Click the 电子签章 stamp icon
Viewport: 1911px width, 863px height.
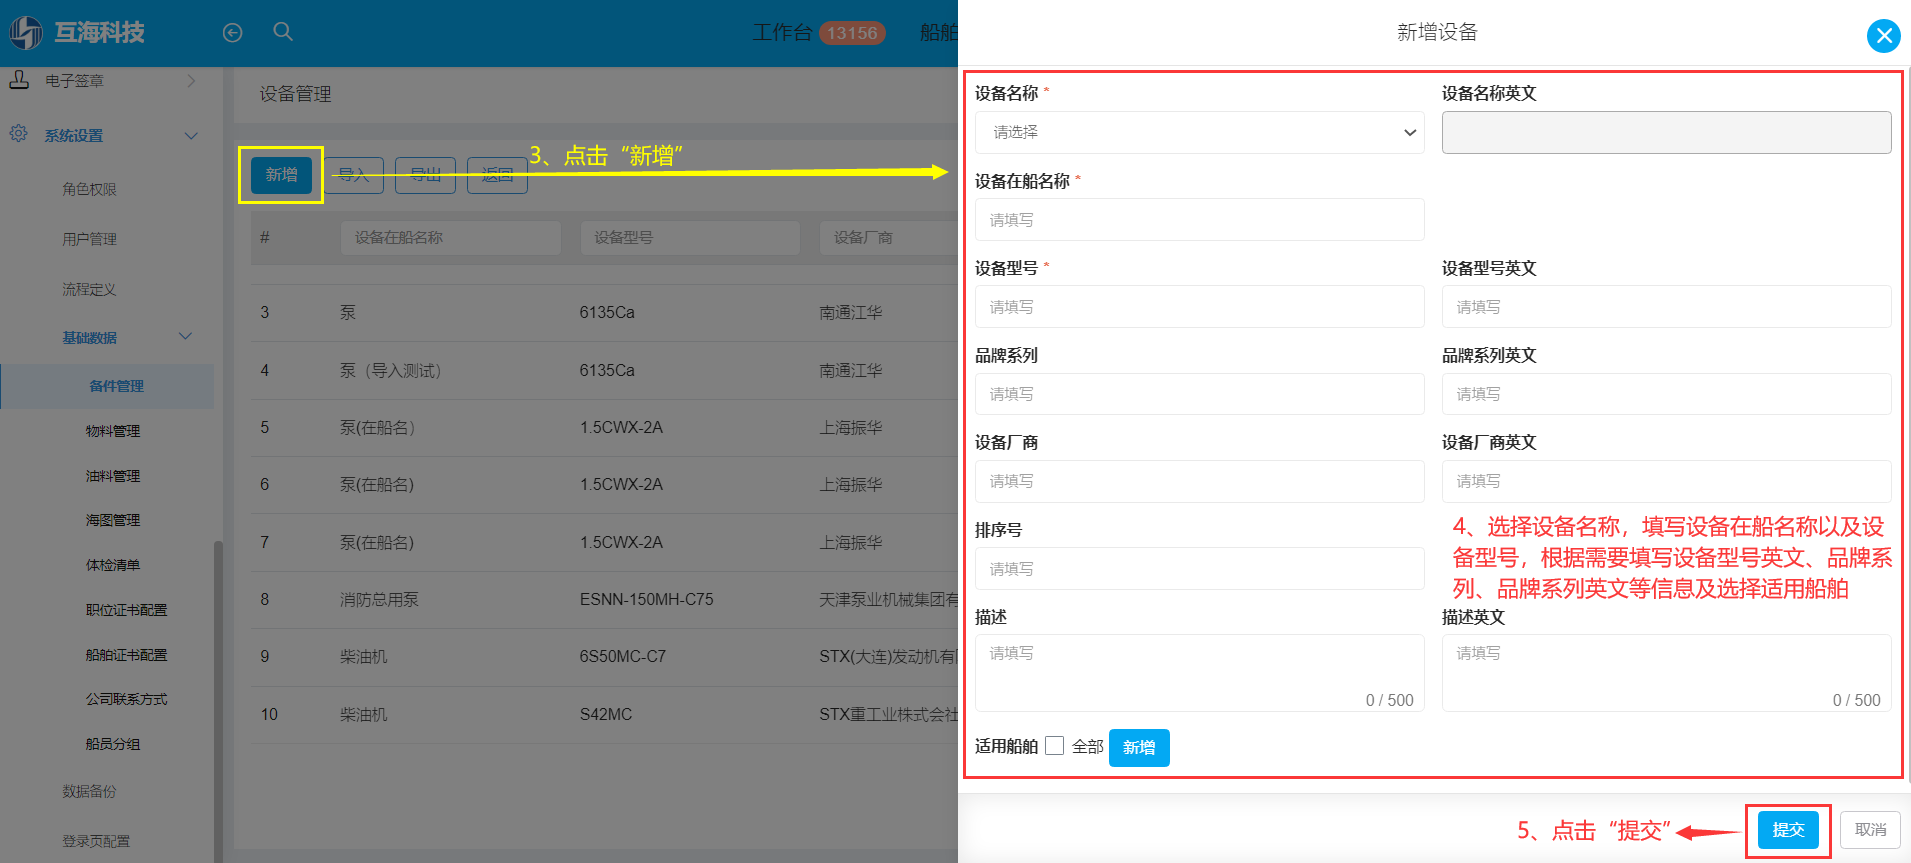pyautogui.click(x=19, y=79)
